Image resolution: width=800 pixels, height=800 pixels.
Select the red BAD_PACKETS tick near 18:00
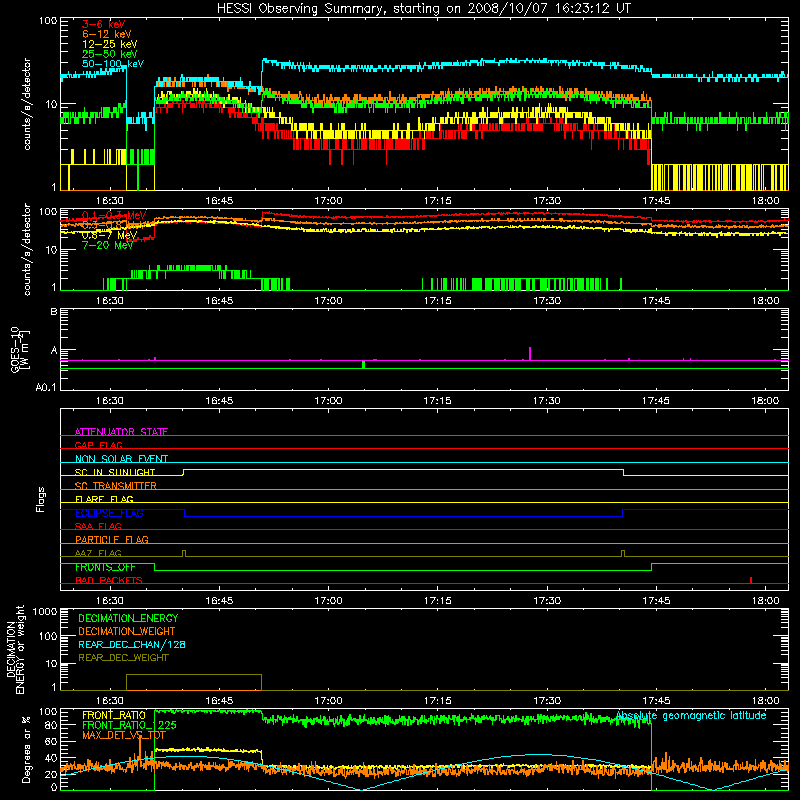coord(751,580)
